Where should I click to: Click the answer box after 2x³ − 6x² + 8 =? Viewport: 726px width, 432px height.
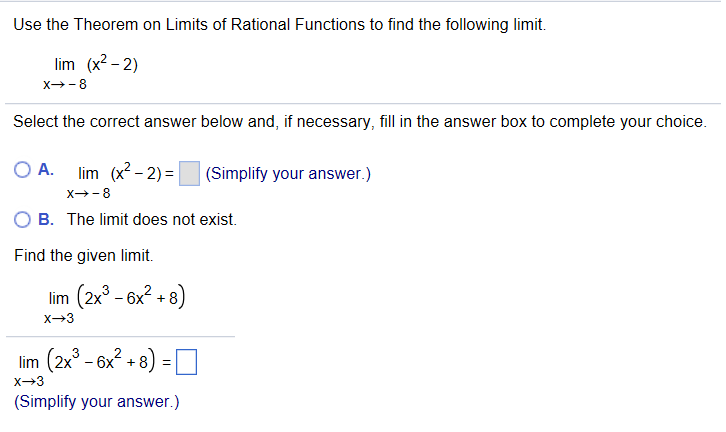coord(187,362)
